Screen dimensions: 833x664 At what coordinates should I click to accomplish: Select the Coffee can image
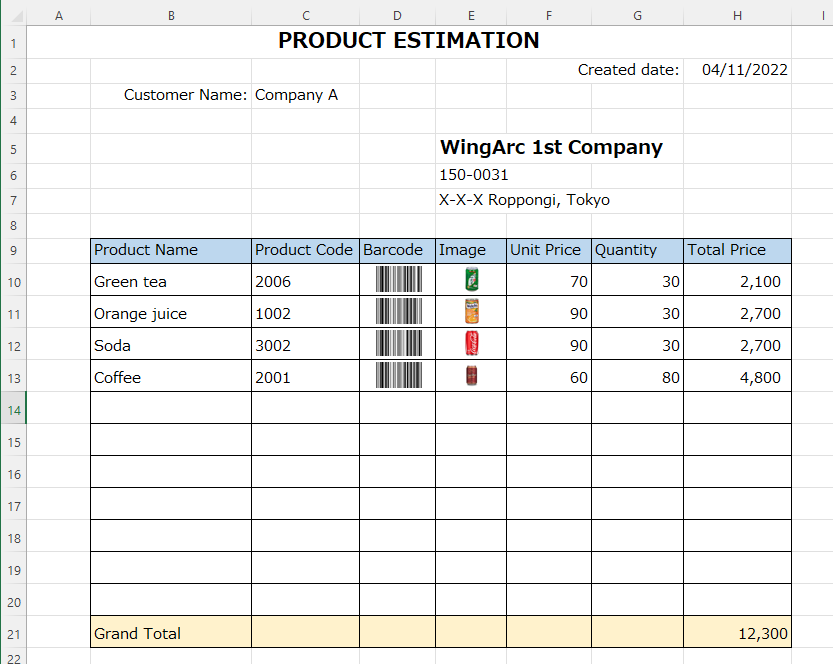click(x=472, y=376)
